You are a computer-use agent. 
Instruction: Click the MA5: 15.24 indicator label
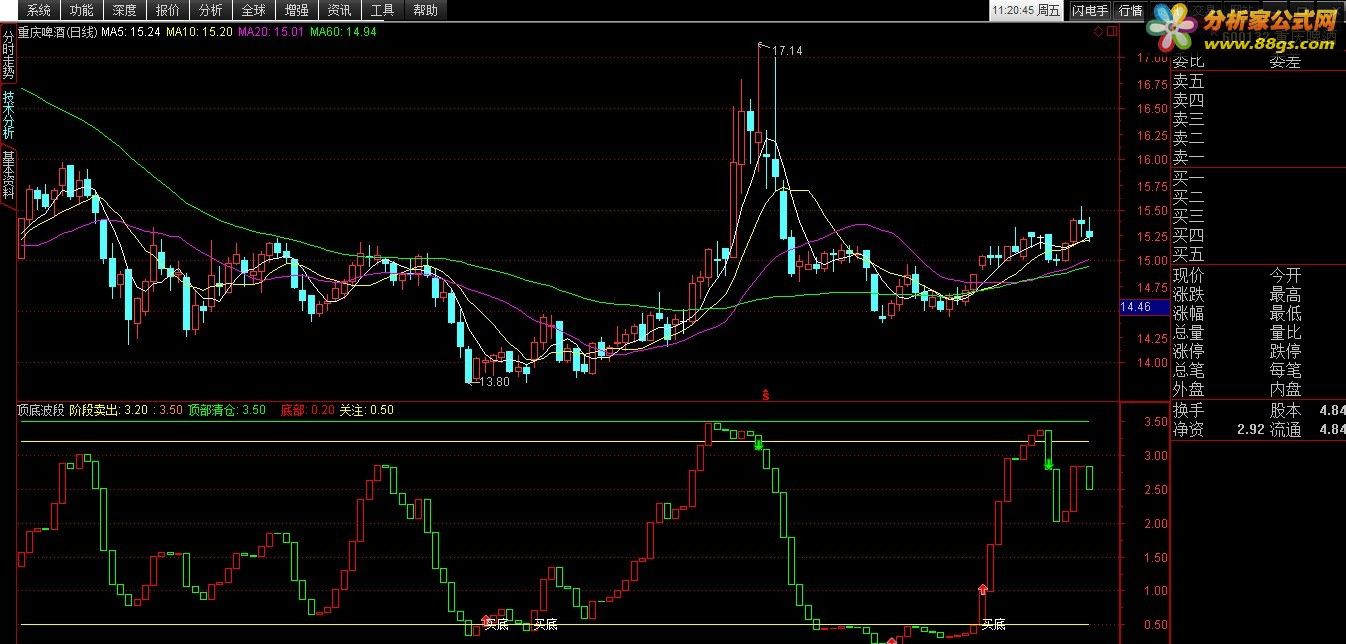[x=132, y=32]
